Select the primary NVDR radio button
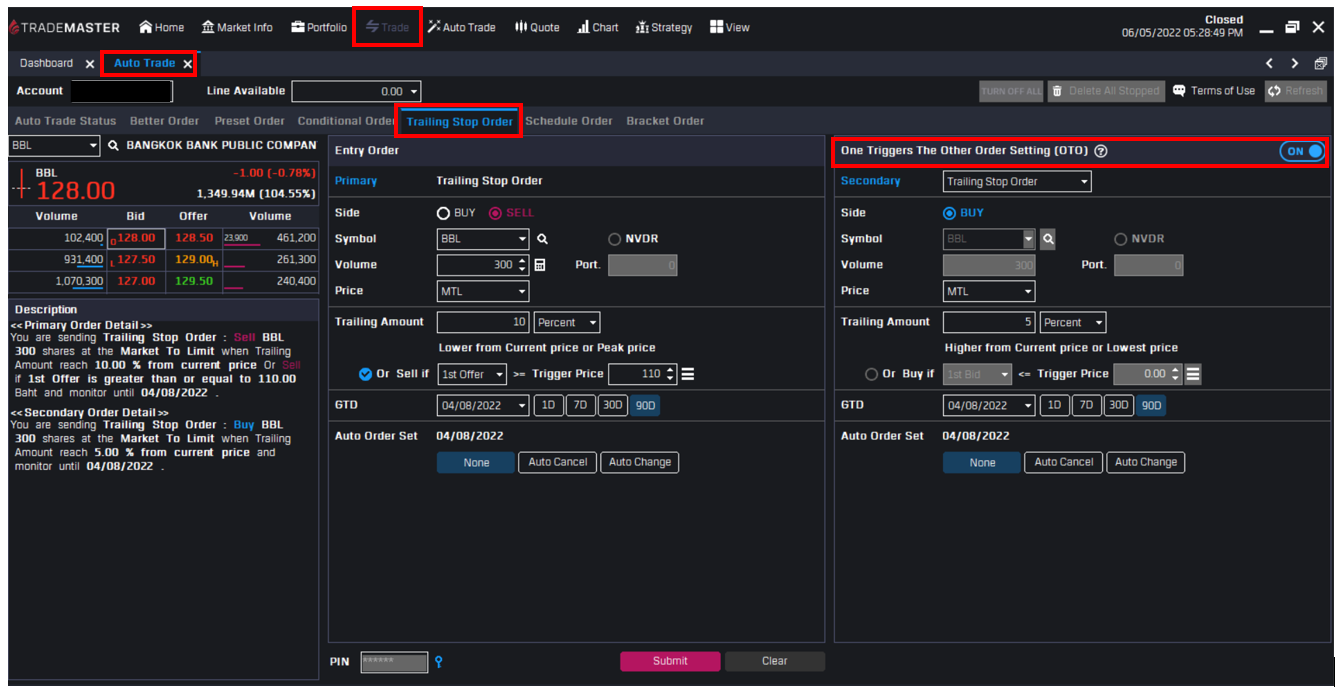The image size is (1336, 692). [x=615, y=239]
